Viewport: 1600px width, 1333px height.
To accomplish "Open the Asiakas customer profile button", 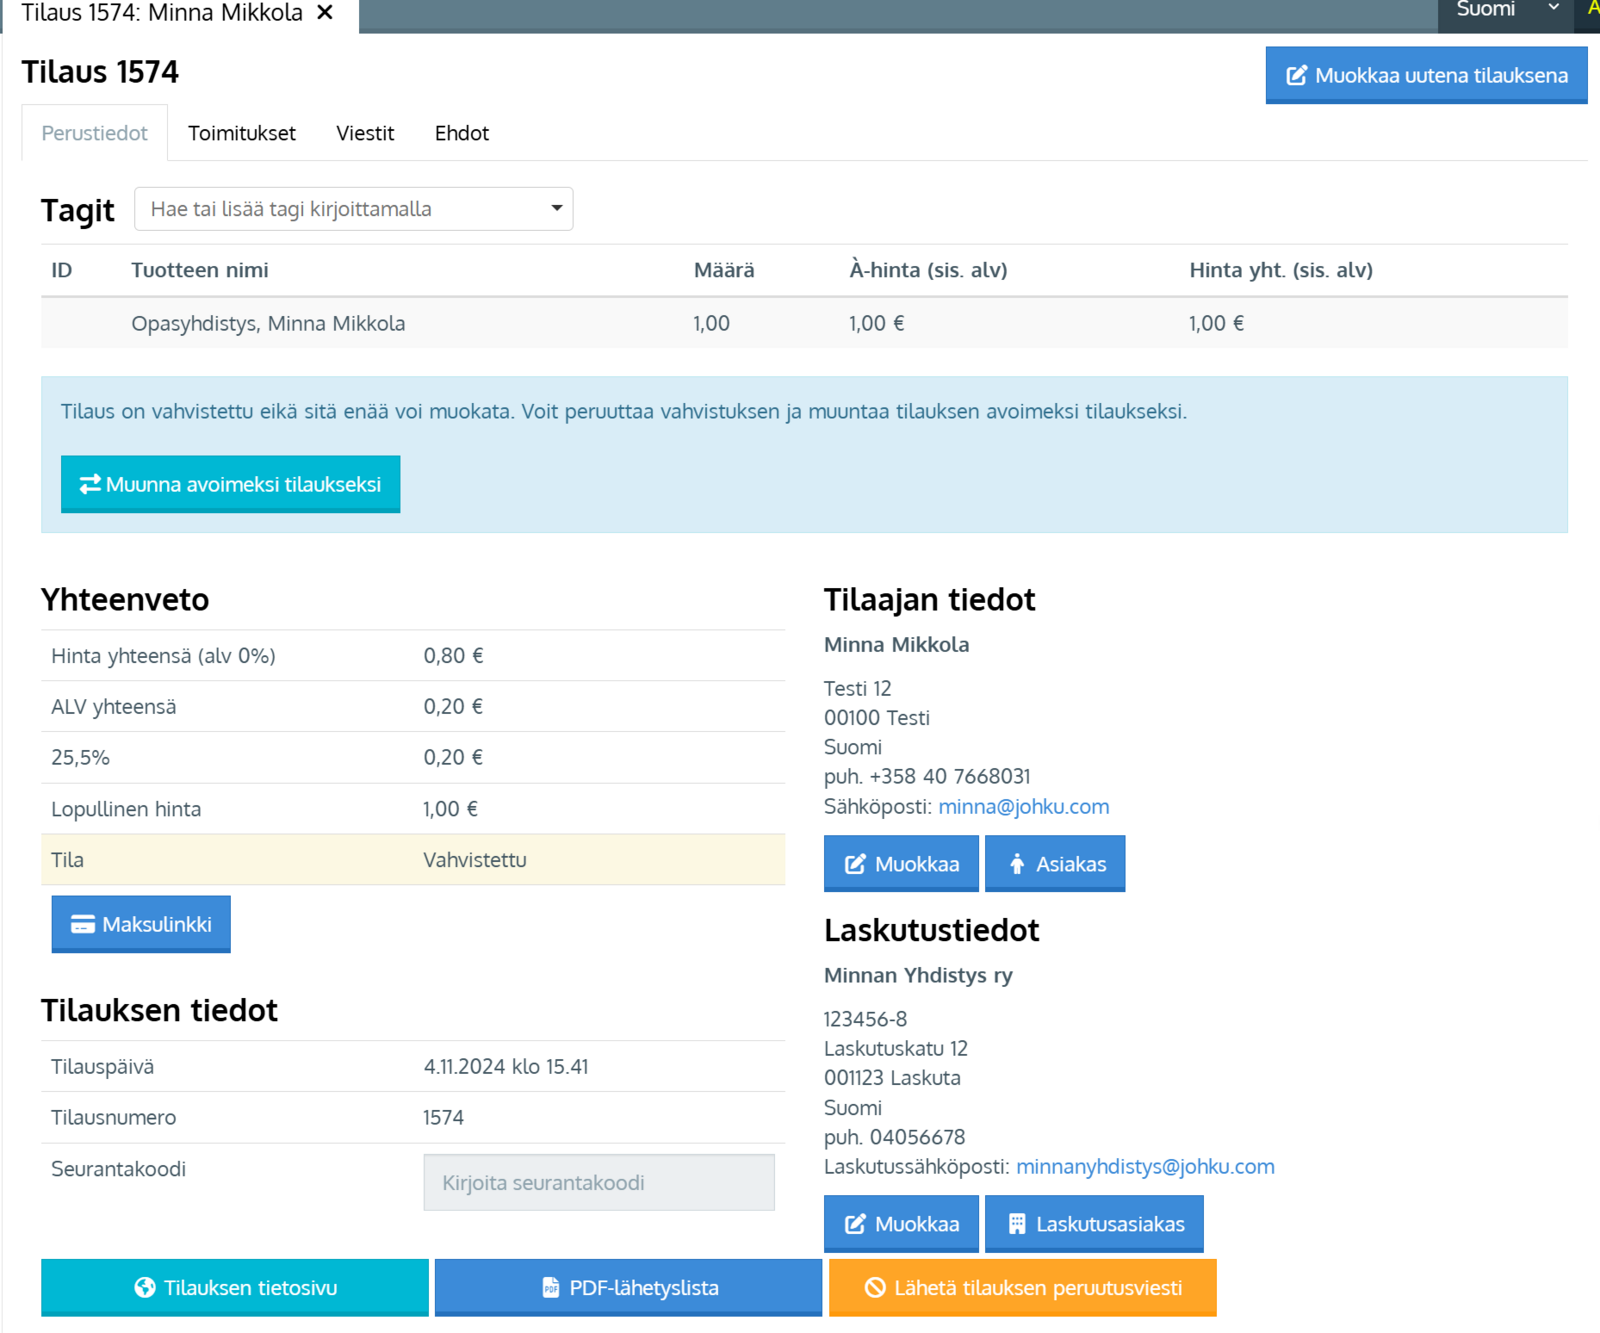I will tap(1054, 864).
